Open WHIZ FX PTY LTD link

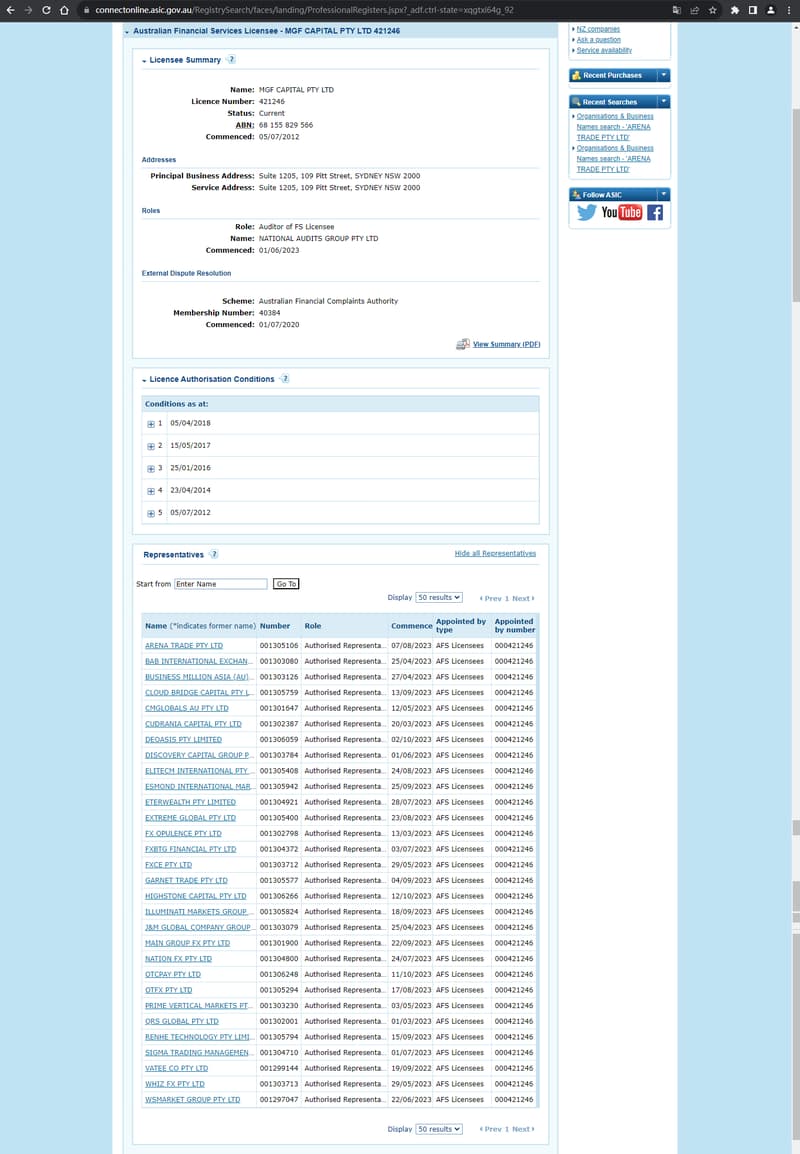click(175, 1083)
